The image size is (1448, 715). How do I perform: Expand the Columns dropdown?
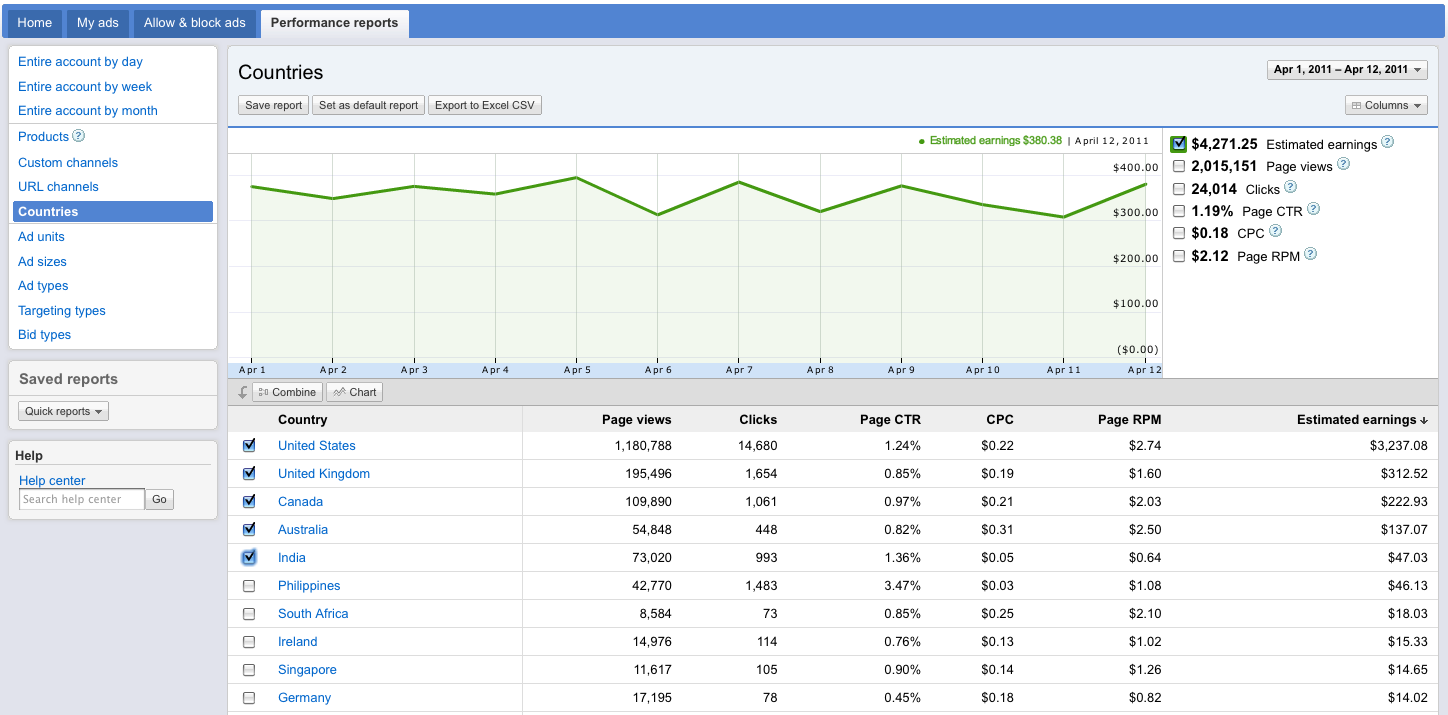tap(1386, 105)
